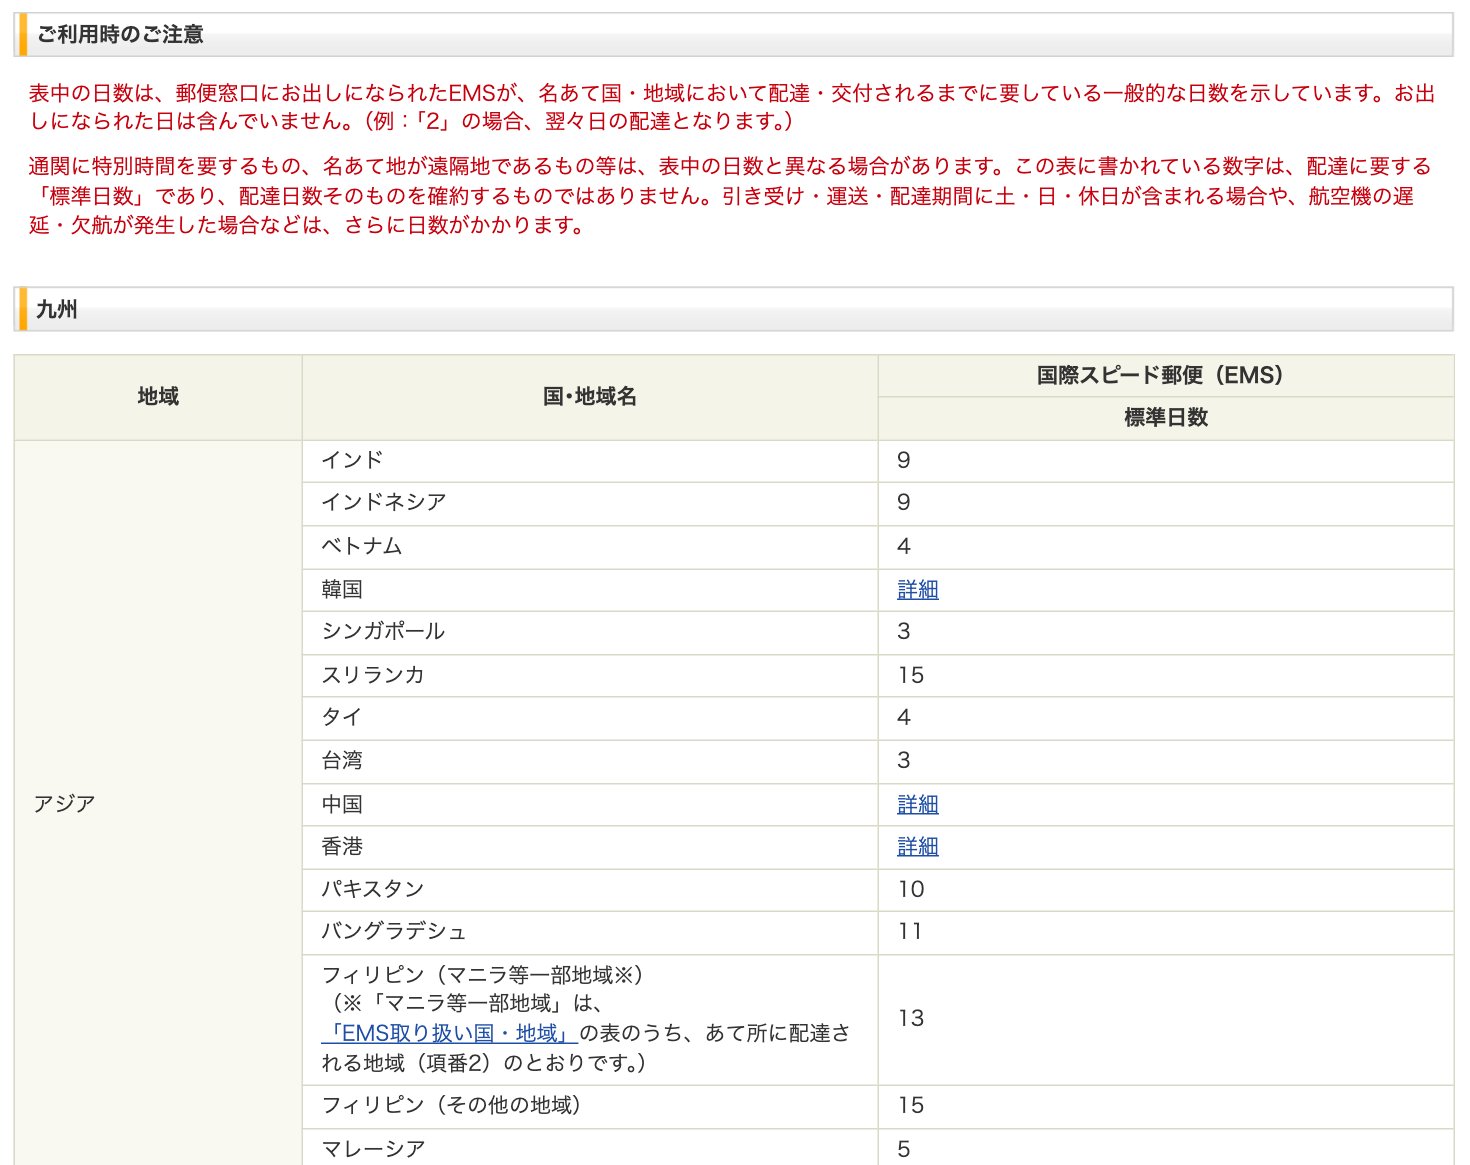
Task: Select the ベトナム country name
Action: point(362,546)
